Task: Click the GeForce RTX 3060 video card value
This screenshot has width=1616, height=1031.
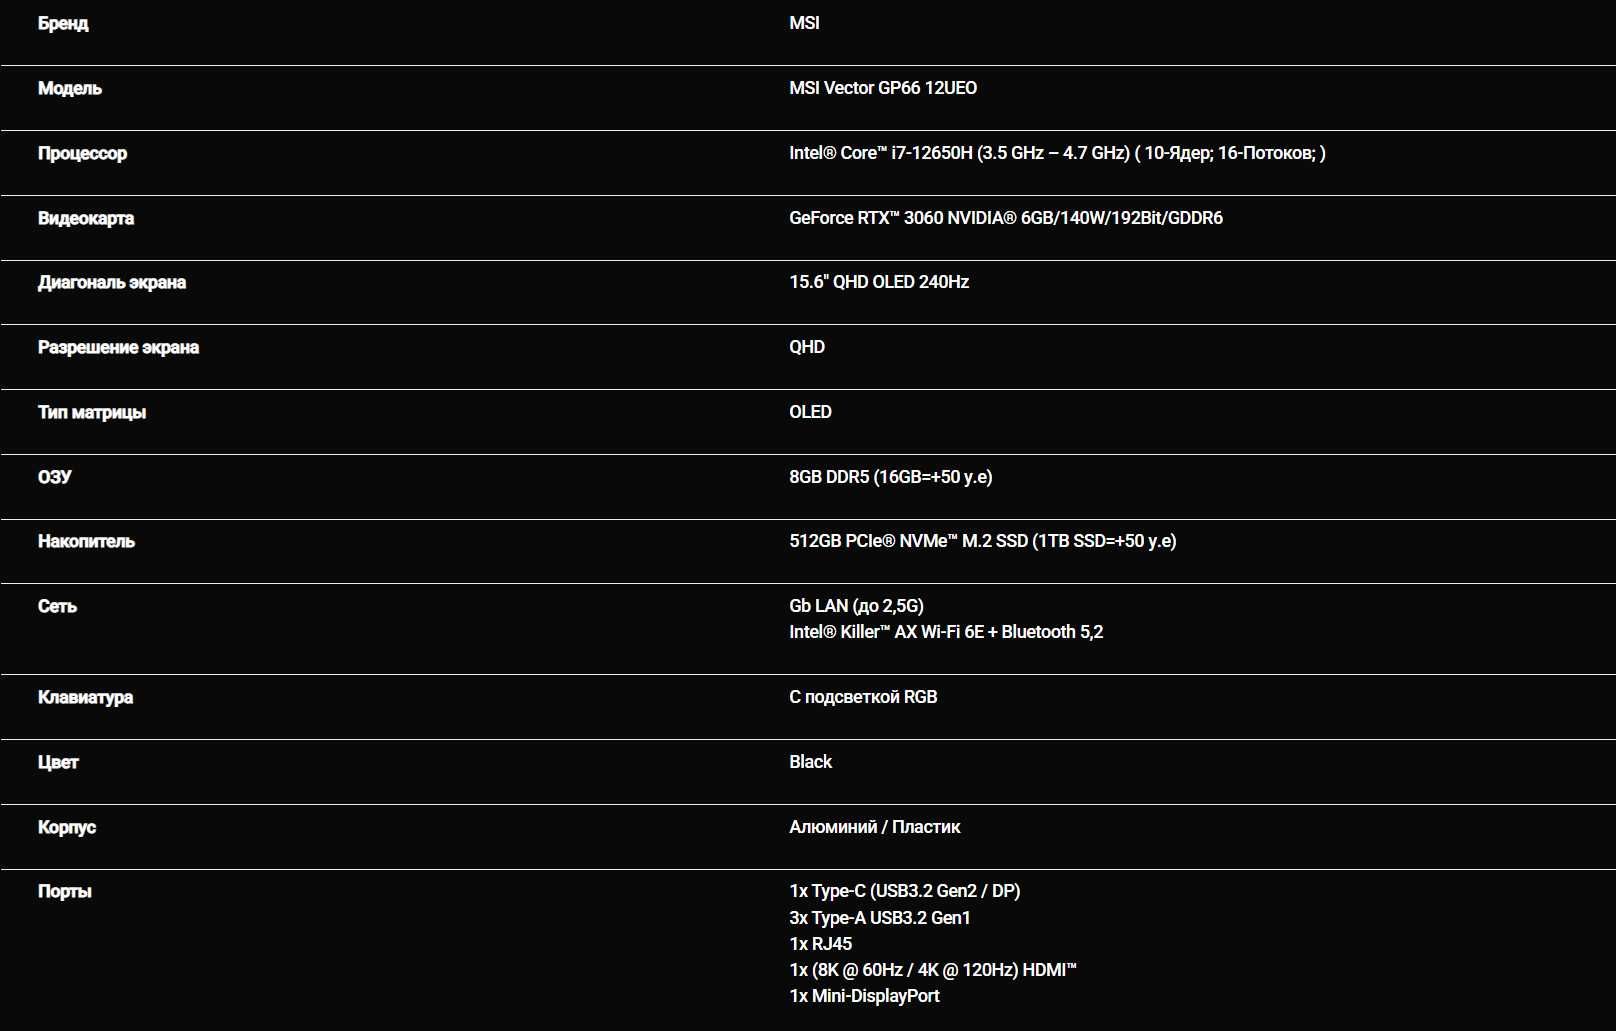Action: [1006, 218]
